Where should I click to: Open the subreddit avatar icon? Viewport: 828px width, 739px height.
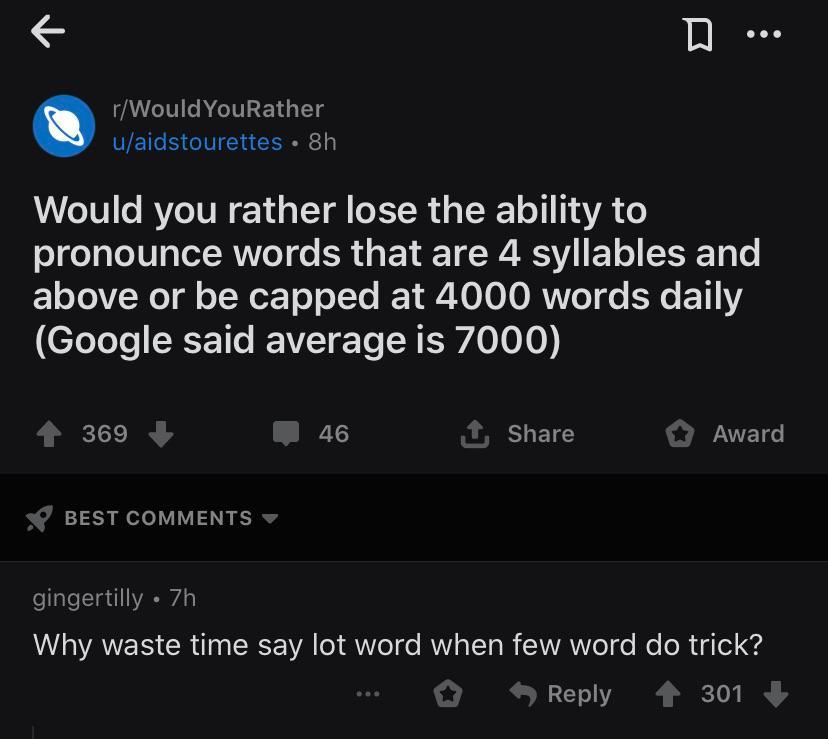[x=64, y=125]
